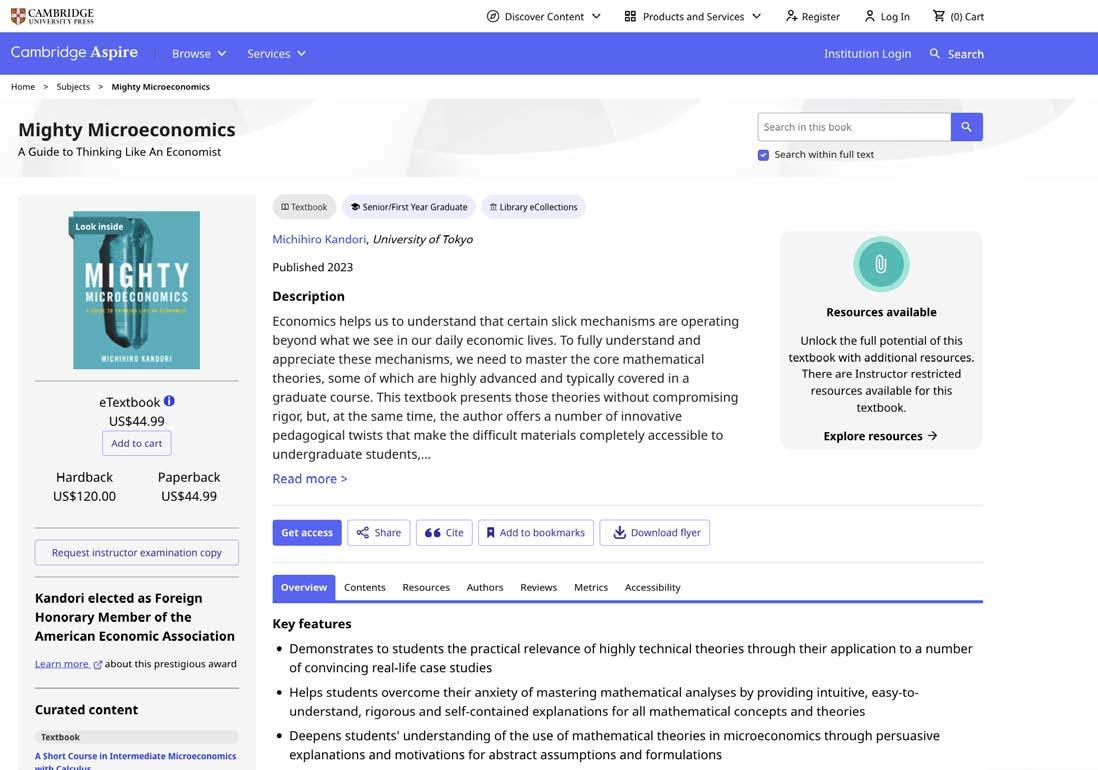Open the shopping cart icon
This screenshot has width=1098, height=770.
(939, 15)
